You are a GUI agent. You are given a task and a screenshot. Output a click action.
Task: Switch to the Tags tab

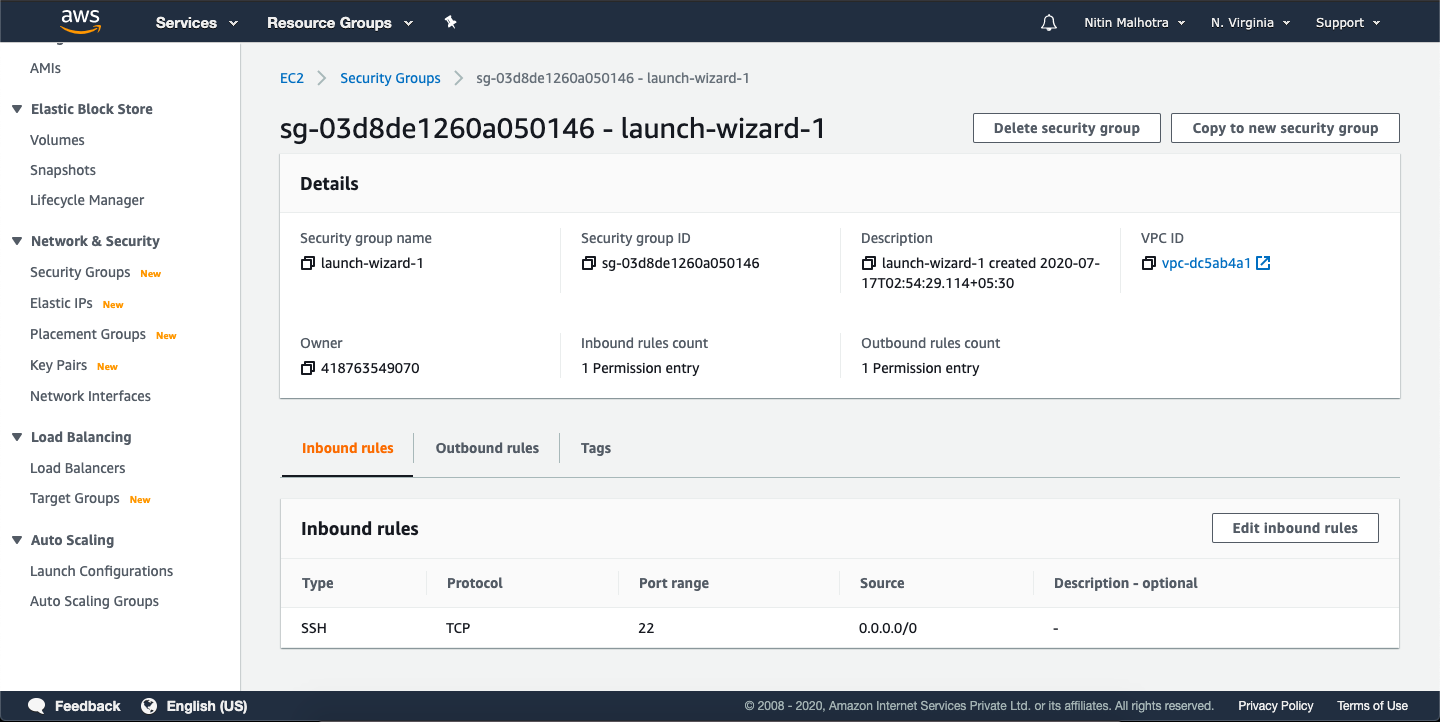coord(596,448)
